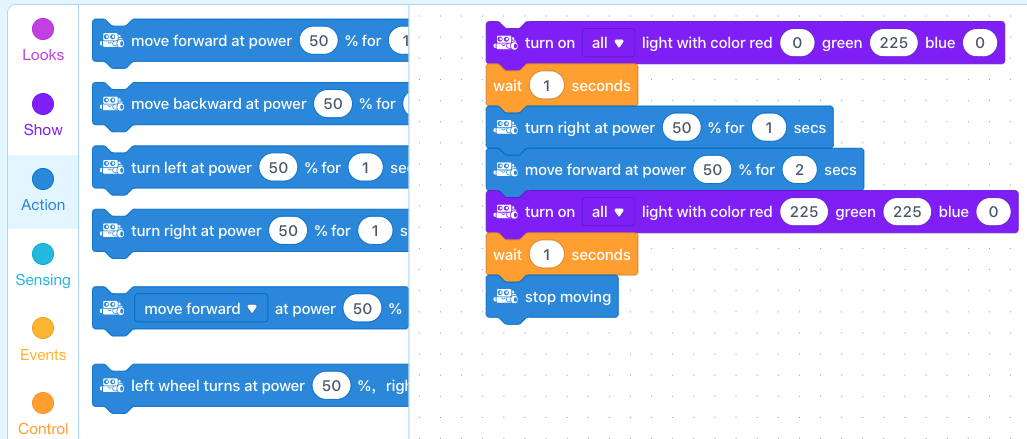Viewport: 1027px width, 439px height.
Task: Edit red value 225 in second light block
Action: tap(804, 212)
